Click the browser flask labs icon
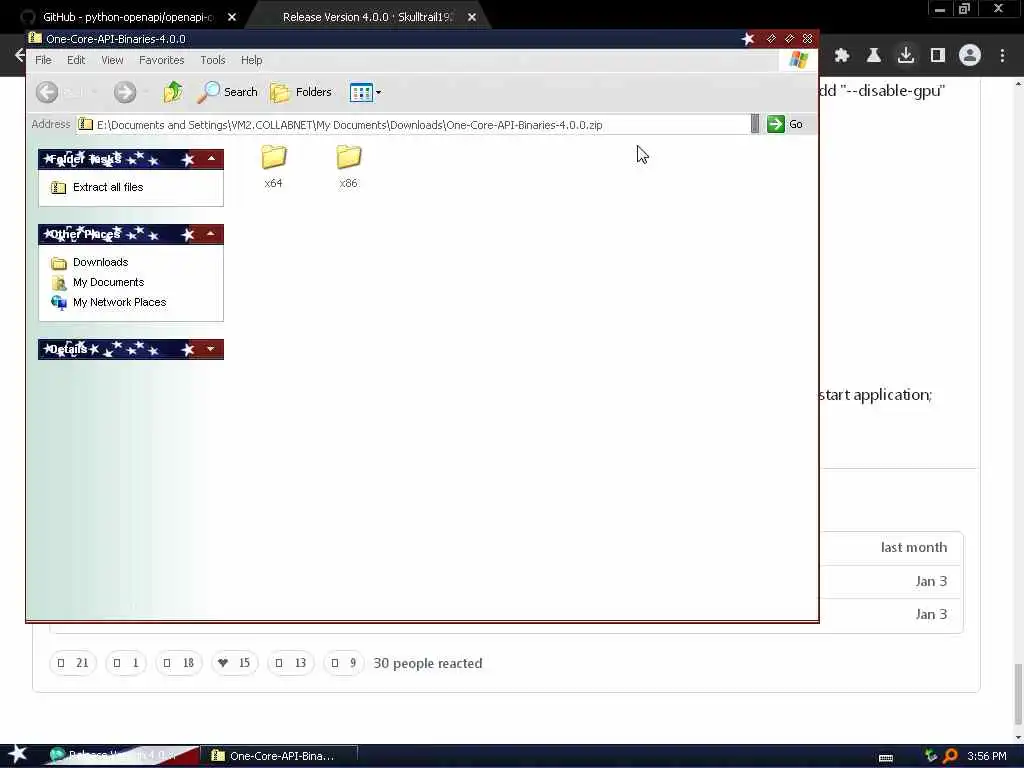 pyautogui.click(x=874, y=56)
